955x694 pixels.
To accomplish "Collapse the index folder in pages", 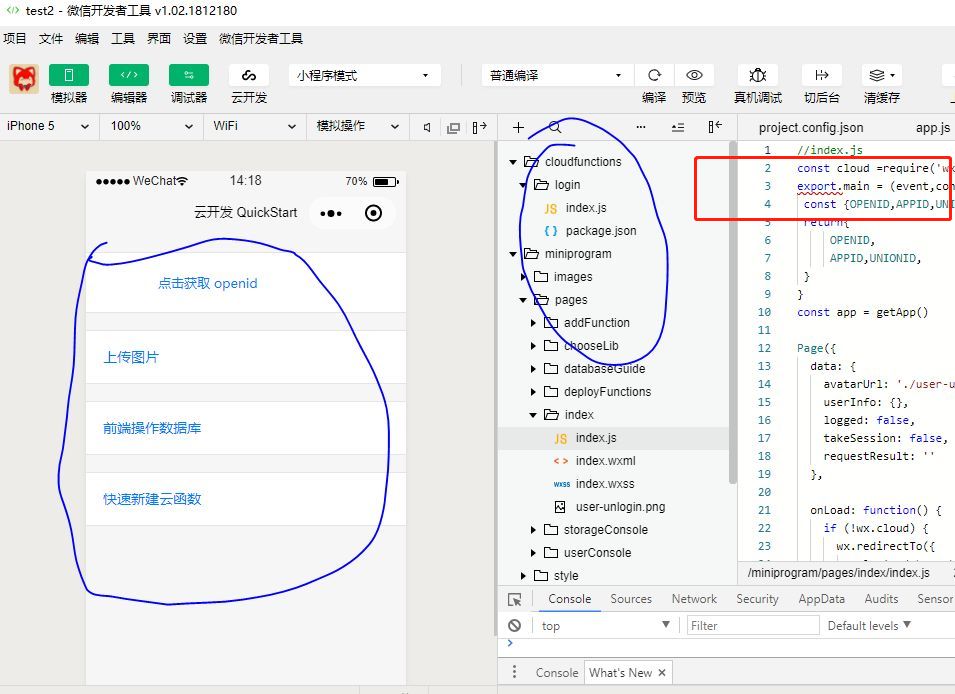I will pos(533,415).
